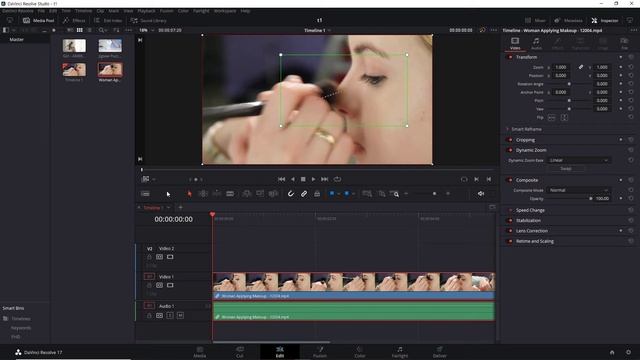Switch to the Fairlight page tab

[x=400, y=352]
